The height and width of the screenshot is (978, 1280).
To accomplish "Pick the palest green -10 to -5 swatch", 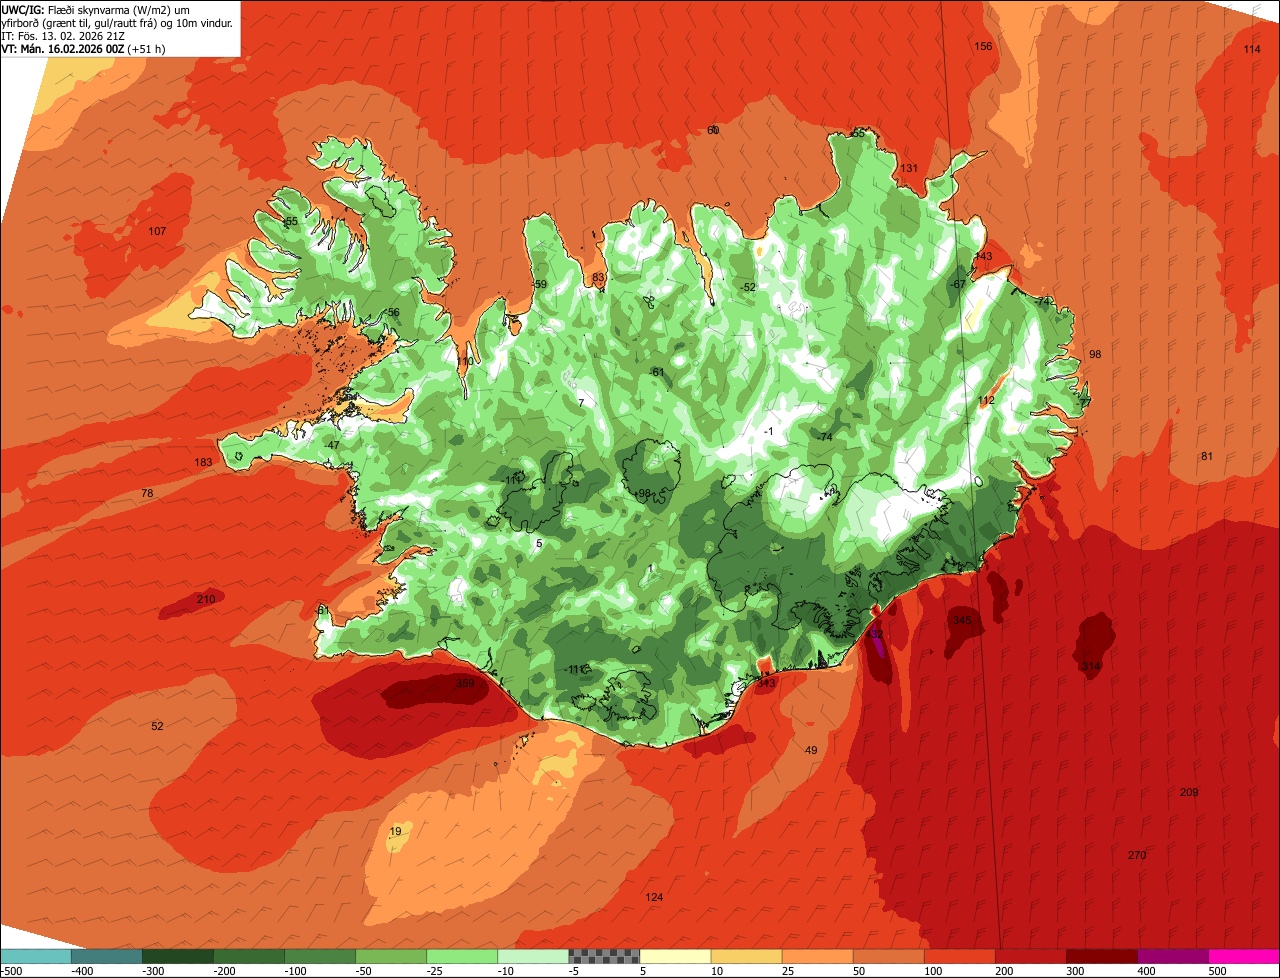I will [x=533, y=956].
